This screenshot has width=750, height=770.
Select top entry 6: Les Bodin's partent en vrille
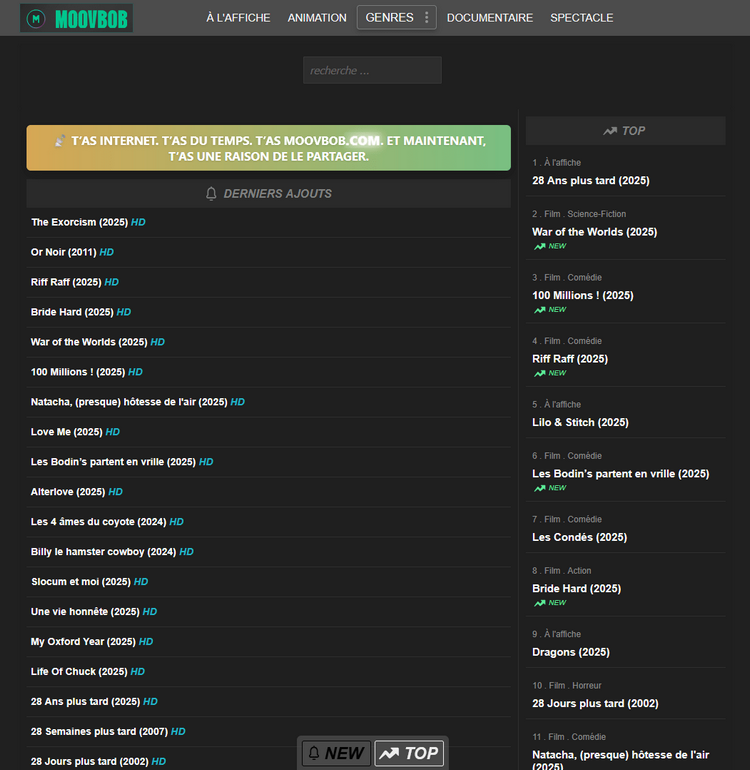[621, 474]
